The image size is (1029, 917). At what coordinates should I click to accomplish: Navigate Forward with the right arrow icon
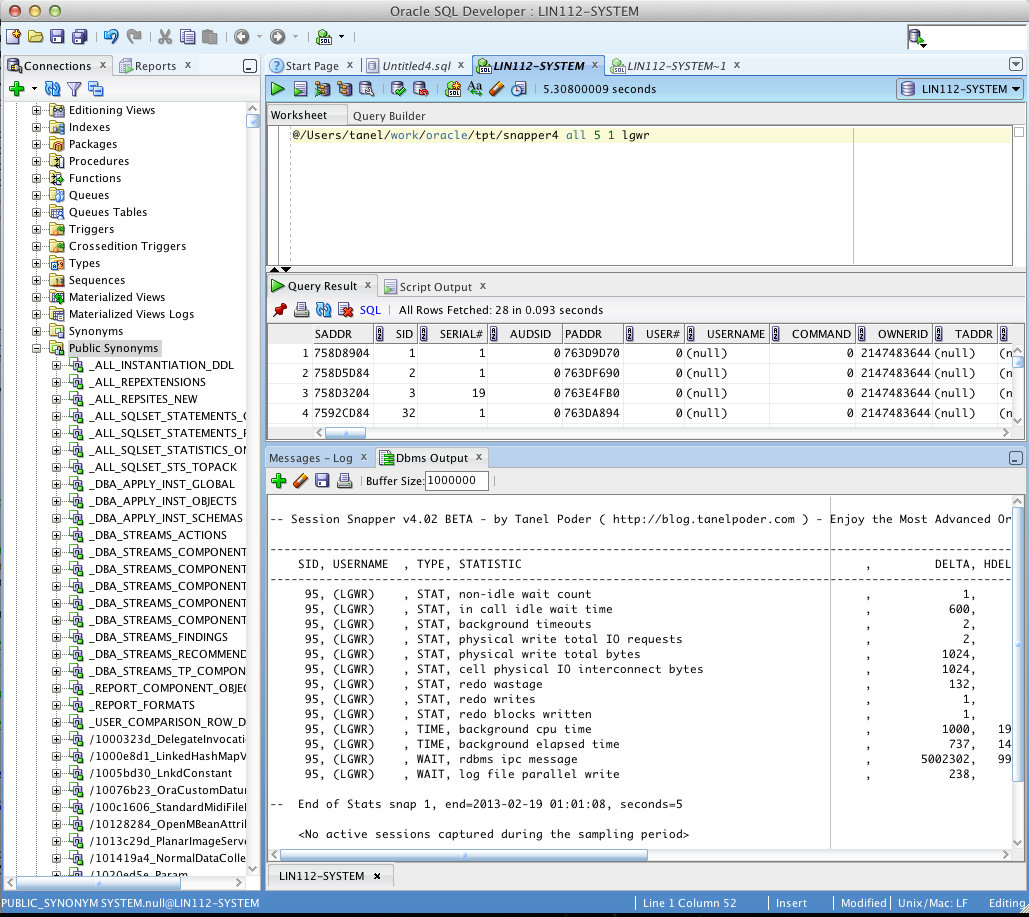(278, 37)
